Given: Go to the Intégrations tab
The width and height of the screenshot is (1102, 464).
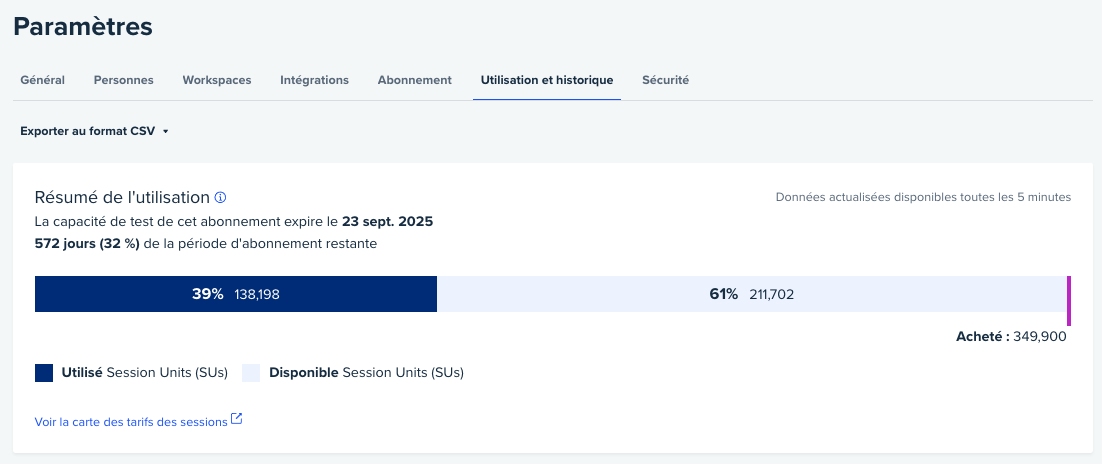Looking at the screenshot, I should [314, 80].
